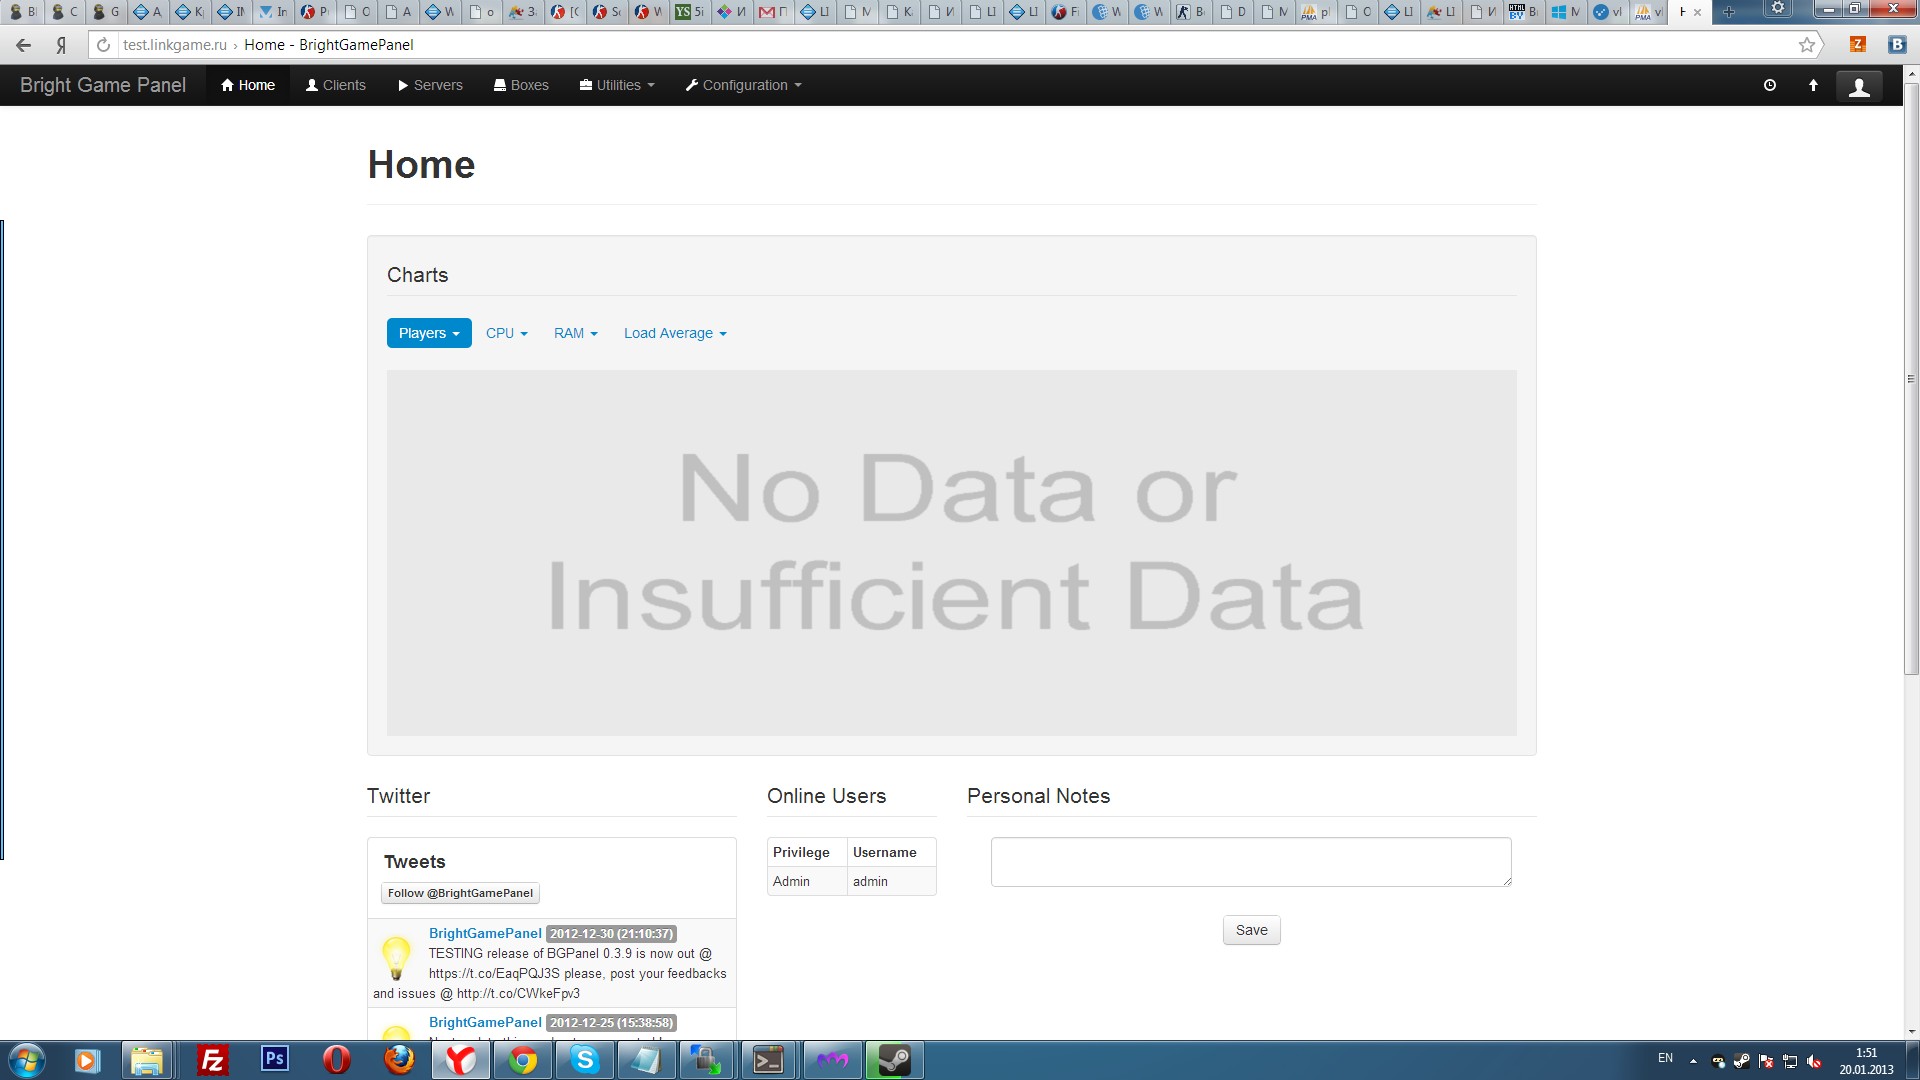Expand the Utilities dropdown menu

point(617,86)
